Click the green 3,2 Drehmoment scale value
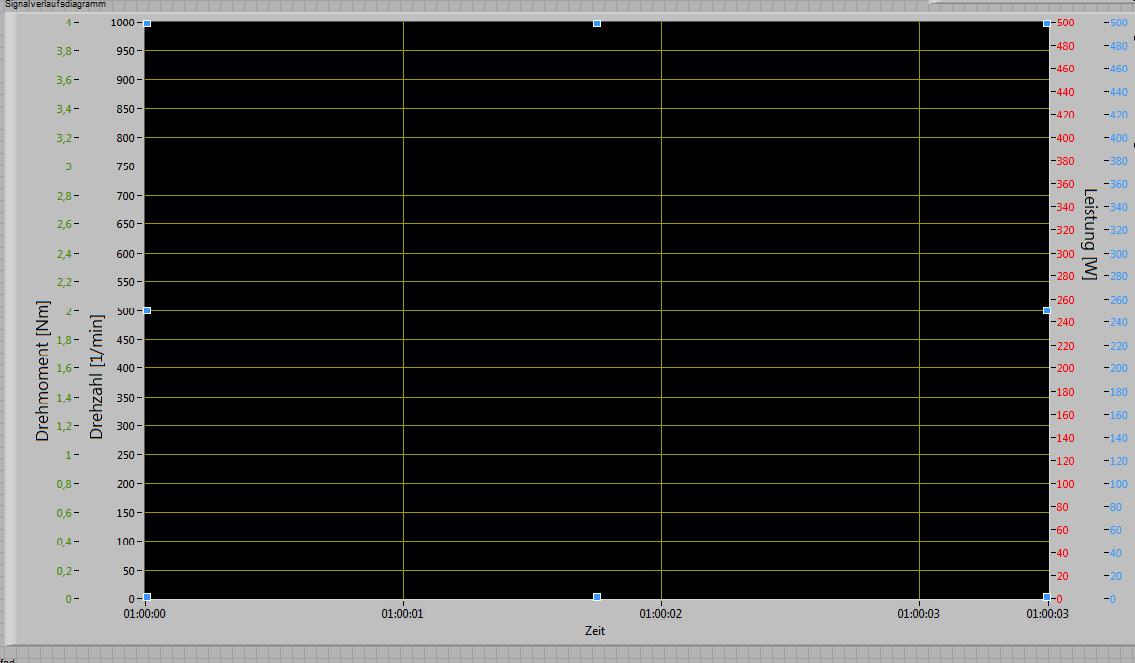Viewport: 1135px width, 663px height. (x=64, y=138)
